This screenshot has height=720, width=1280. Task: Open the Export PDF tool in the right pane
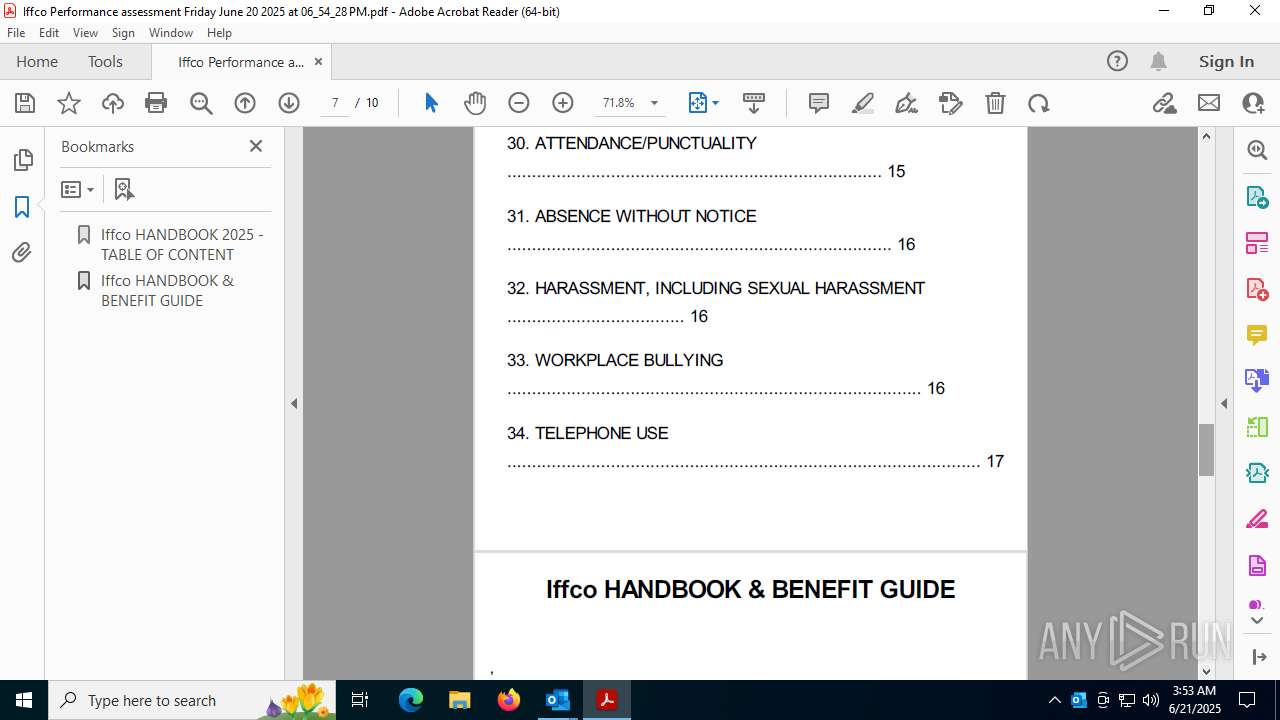(1257, 196)
